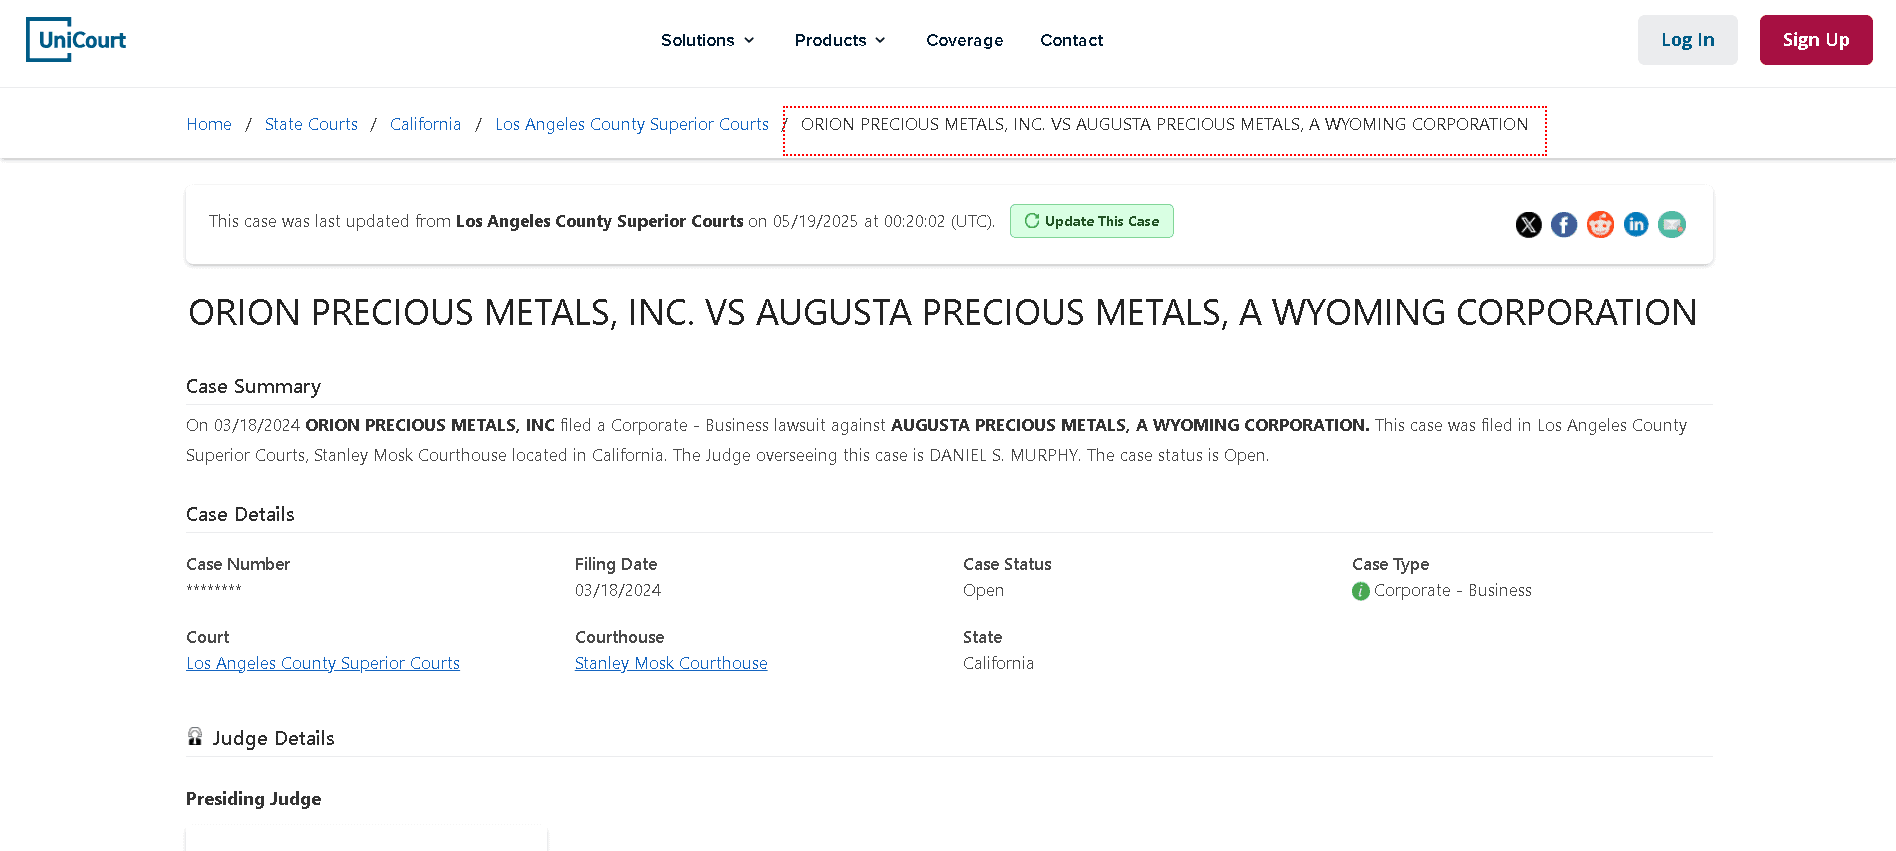
Task: Share case via Reddit icon
Action: (x=1600, y=225)
